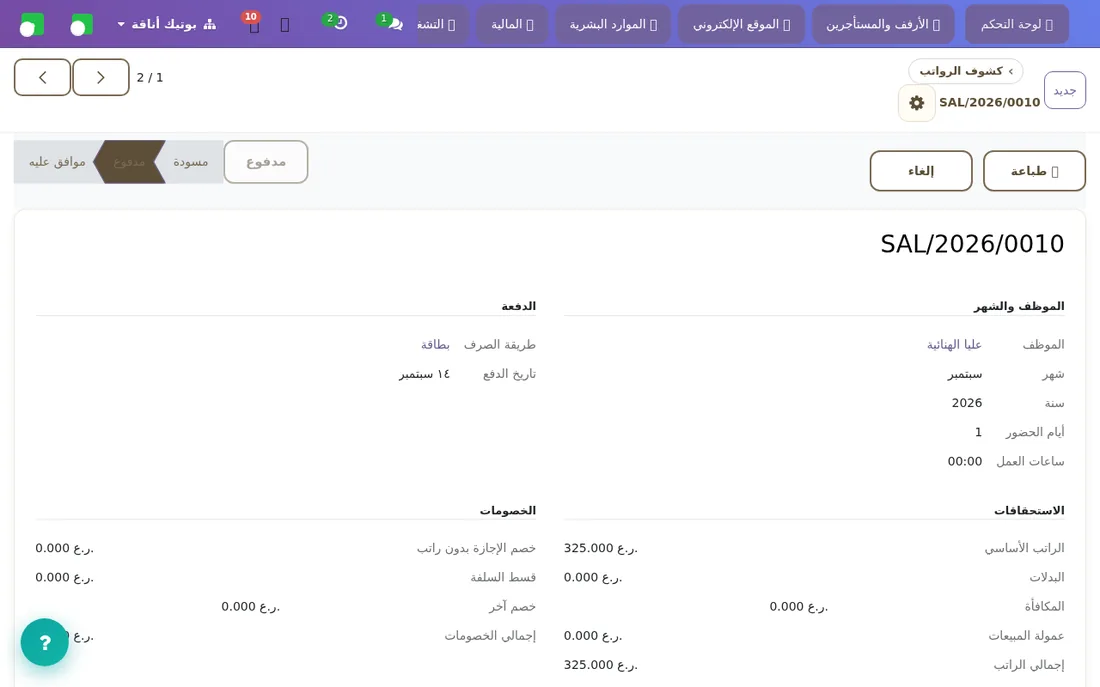1100x687 pixels.
Task: Click the أيام الحضور value 1
Action: (x=978, y=432)
